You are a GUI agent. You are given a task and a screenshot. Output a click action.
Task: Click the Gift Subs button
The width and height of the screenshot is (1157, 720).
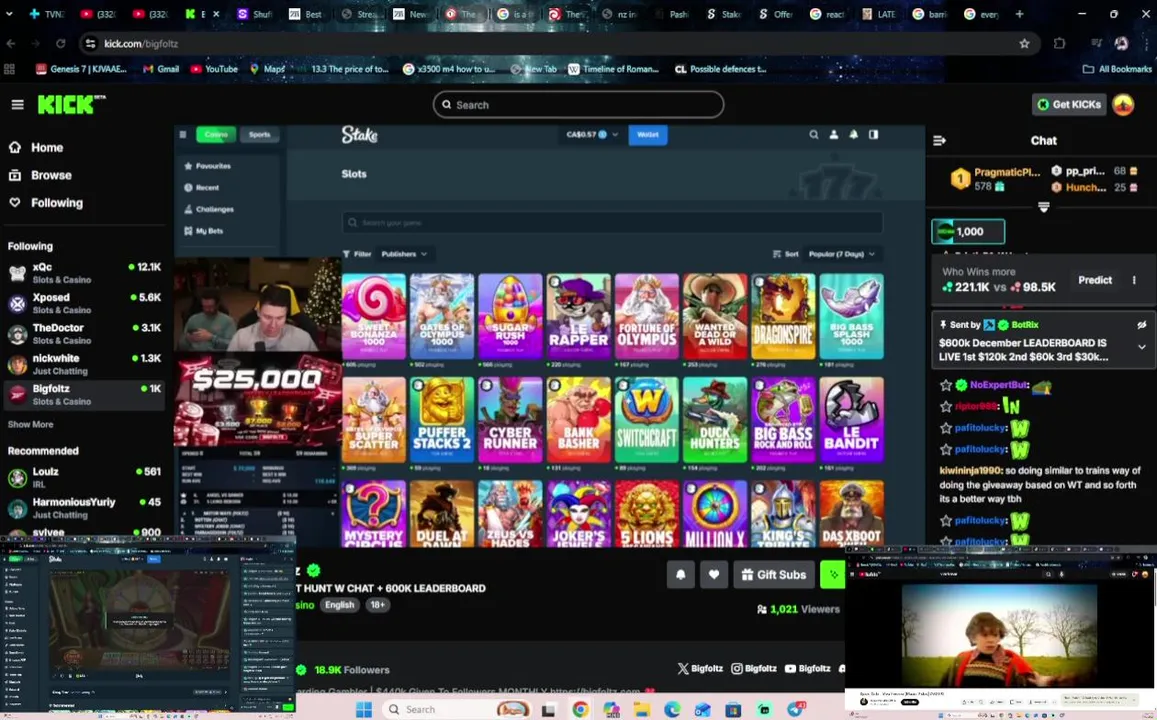(773, 575)
